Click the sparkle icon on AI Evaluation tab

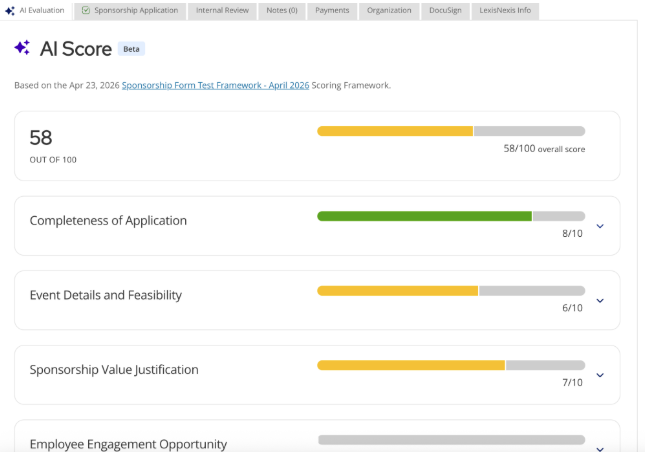(10, 11)
